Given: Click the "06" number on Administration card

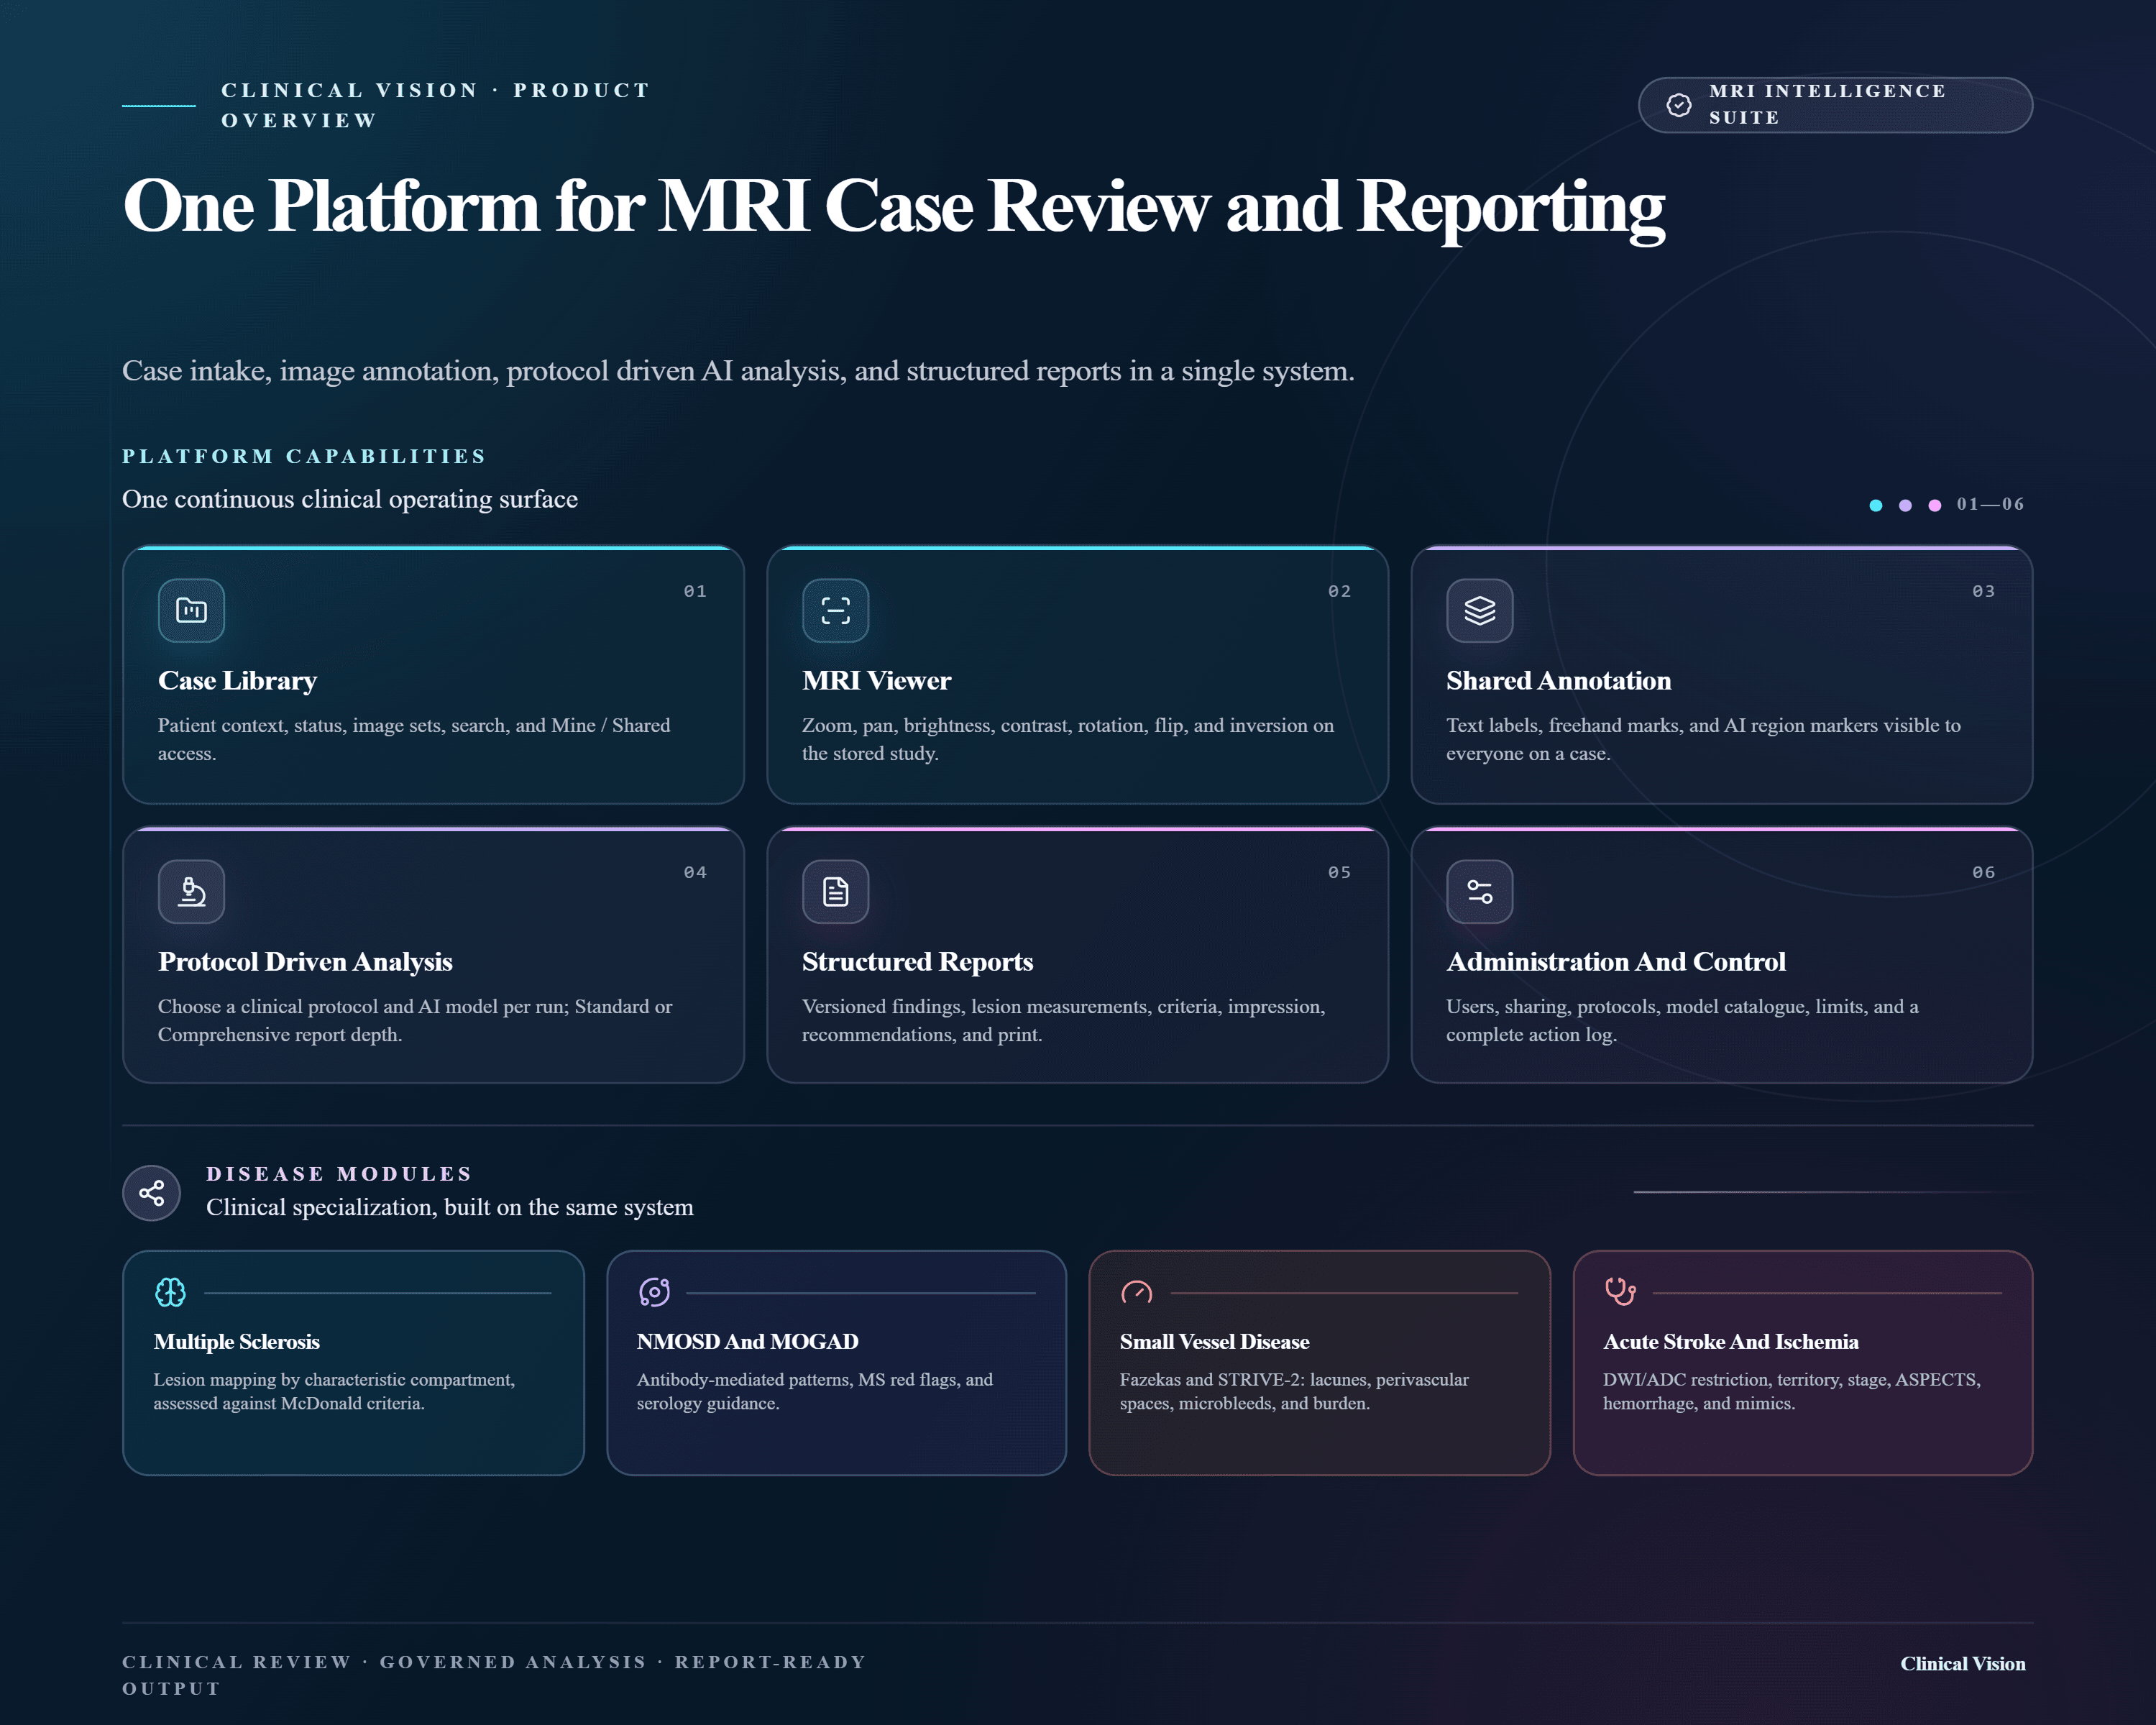Looking at the screenshot, I should [1983, 873].
